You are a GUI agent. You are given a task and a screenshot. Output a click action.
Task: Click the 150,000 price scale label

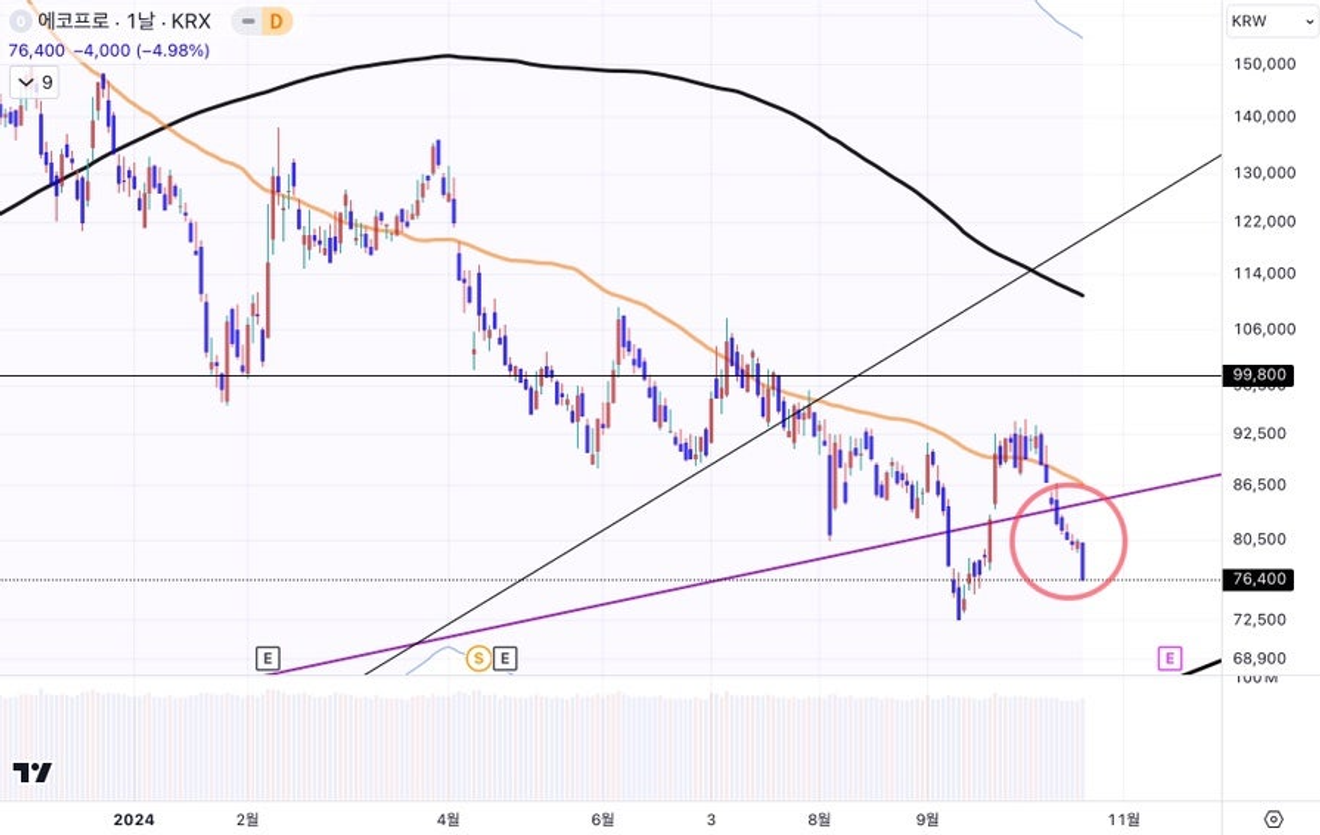(1265, 63)
